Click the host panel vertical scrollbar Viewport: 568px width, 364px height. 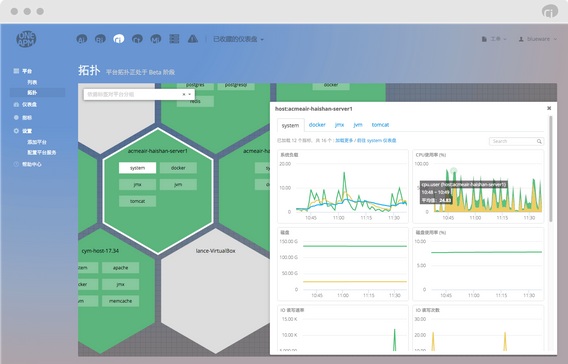(x=551, y=169)
